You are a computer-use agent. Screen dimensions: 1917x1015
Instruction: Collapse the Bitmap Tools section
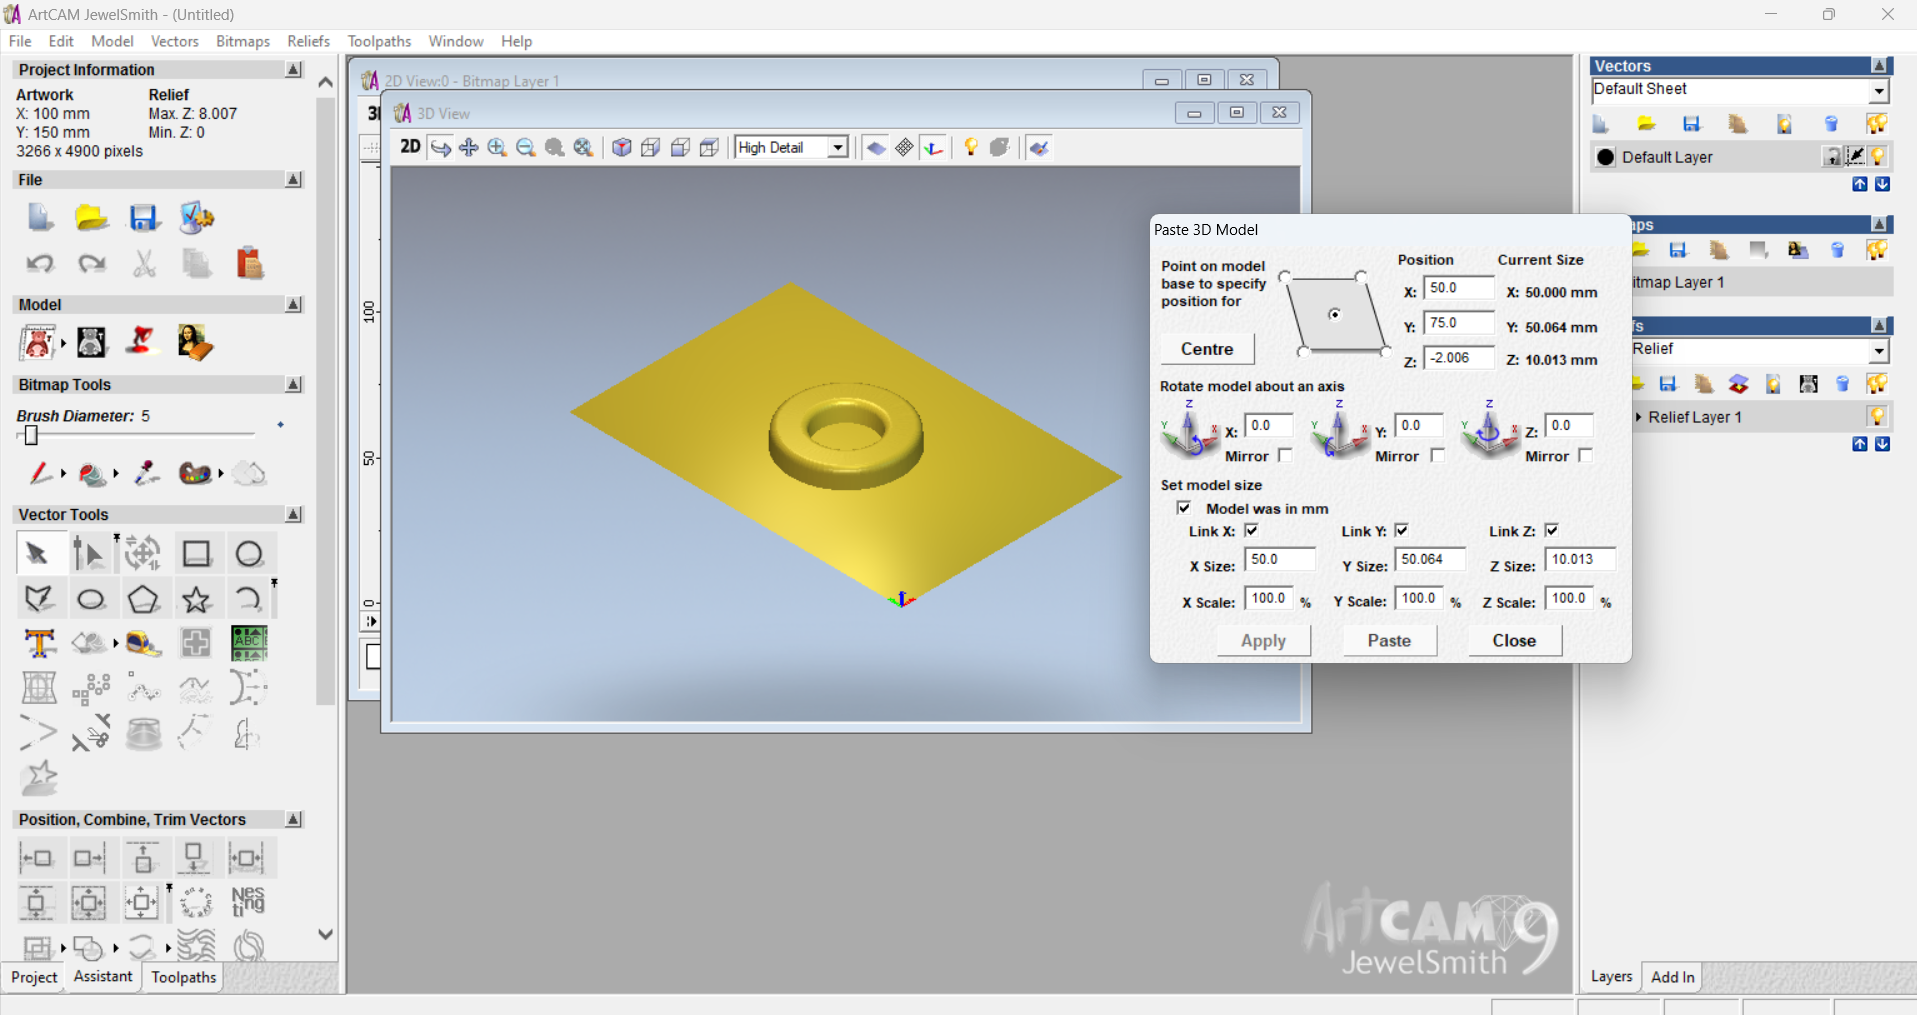294,384
